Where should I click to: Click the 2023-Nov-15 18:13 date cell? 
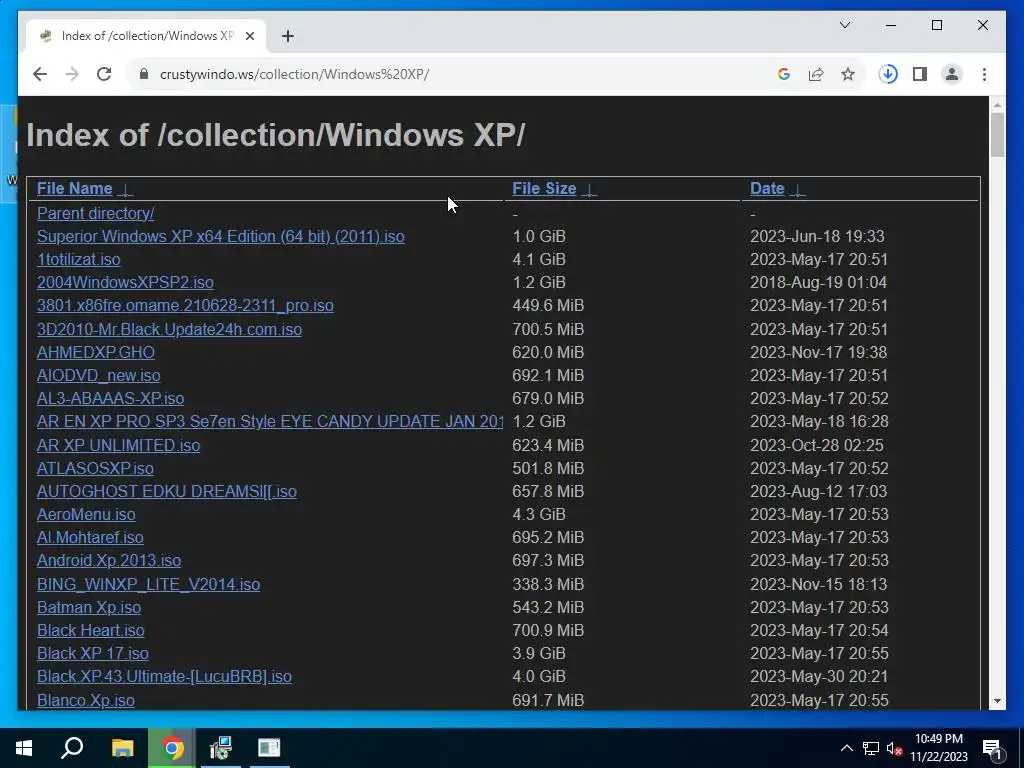819,584
